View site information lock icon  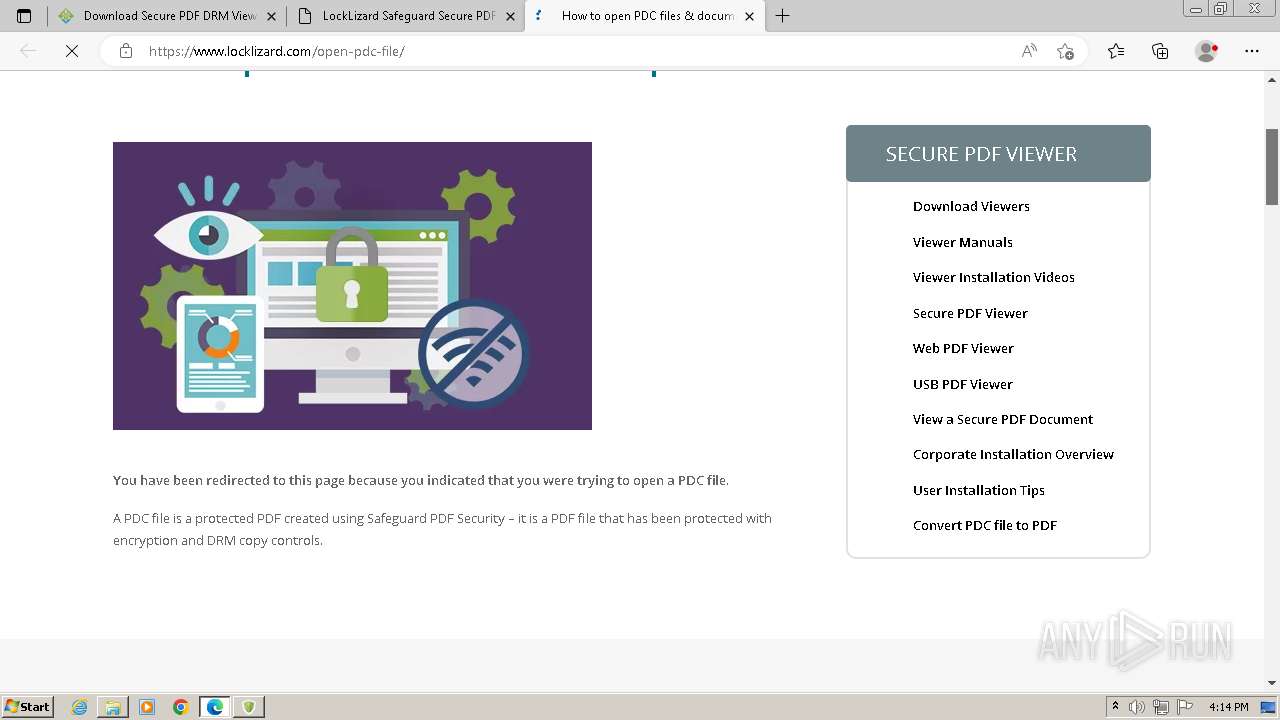[126, 51]
